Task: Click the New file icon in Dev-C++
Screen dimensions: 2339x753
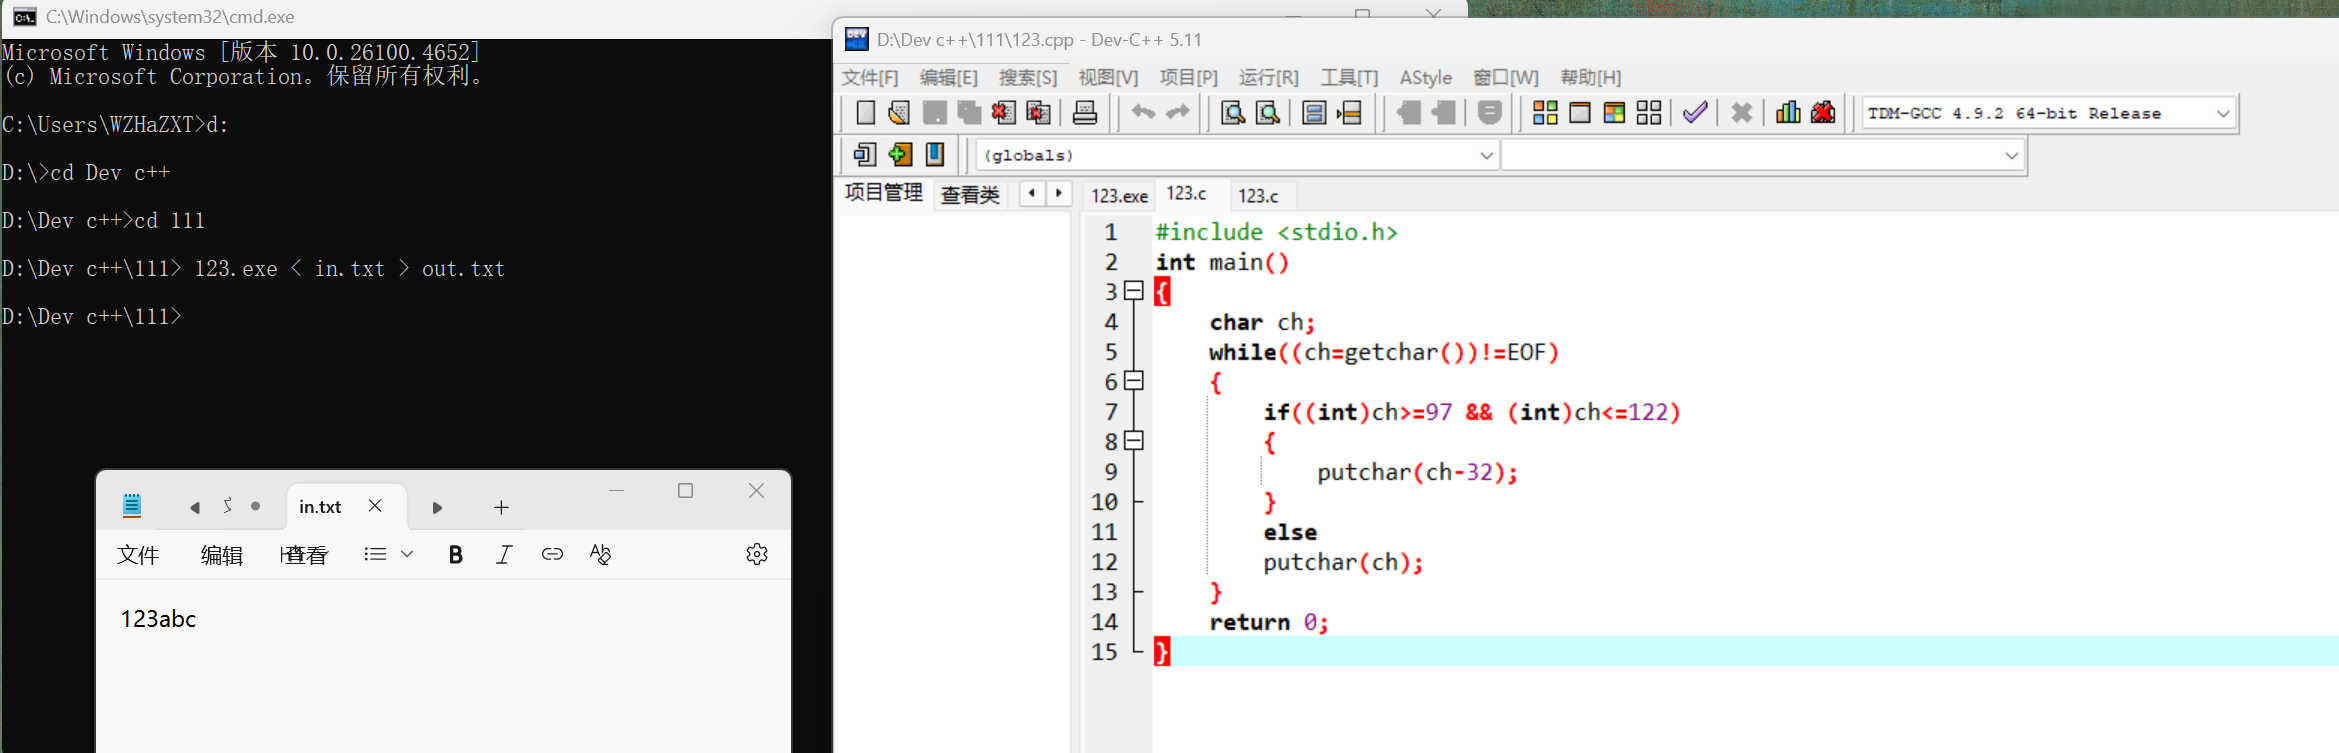Action: 866,113
